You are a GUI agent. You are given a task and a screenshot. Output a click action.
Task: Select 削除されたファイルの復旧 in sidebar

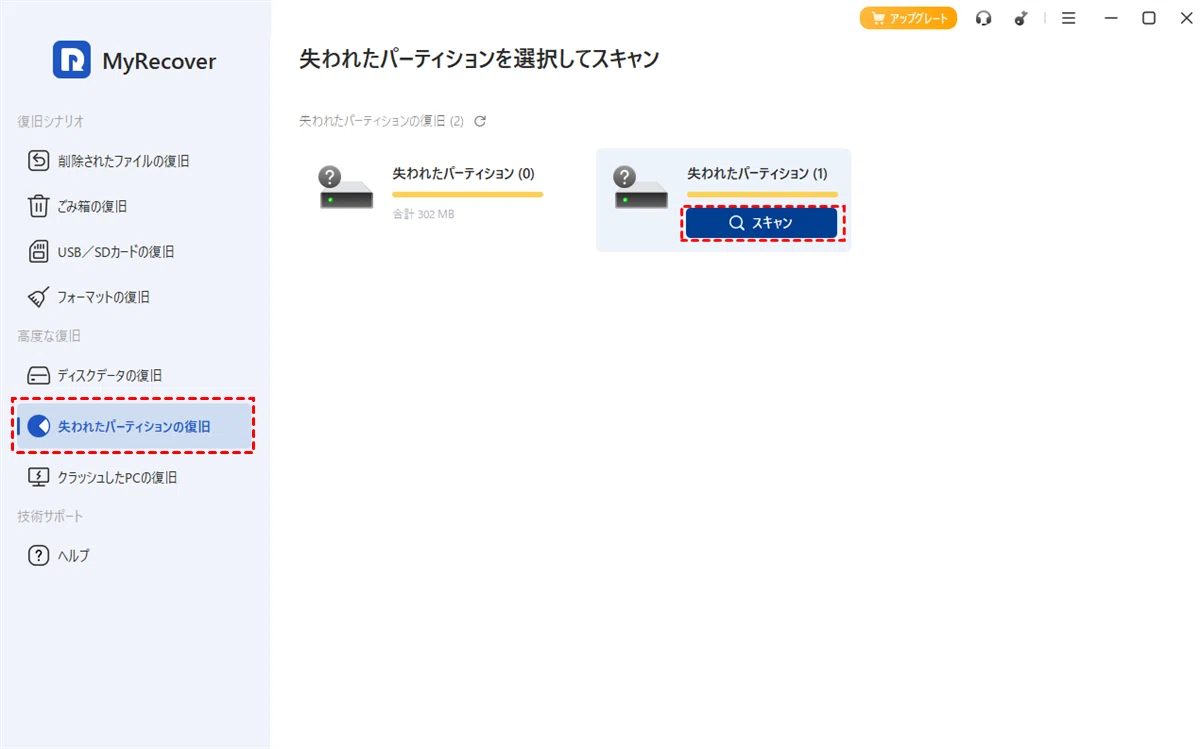pos(123,161)
